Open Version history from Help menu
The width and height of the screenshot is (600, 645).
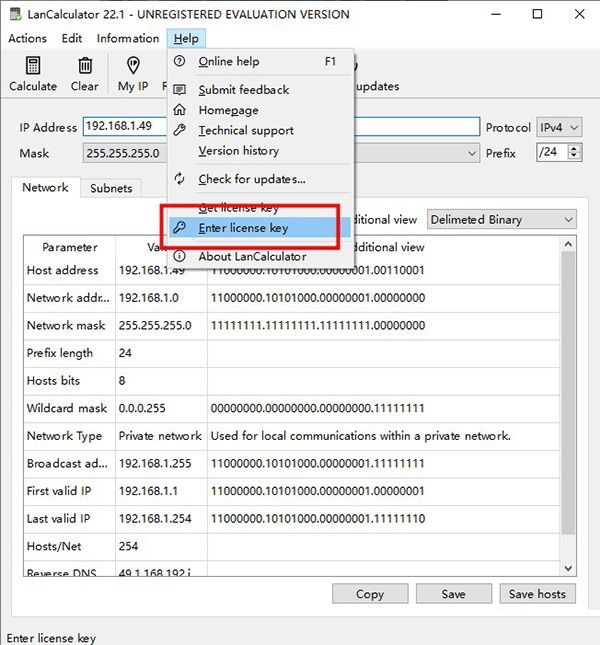click(260, 151)
